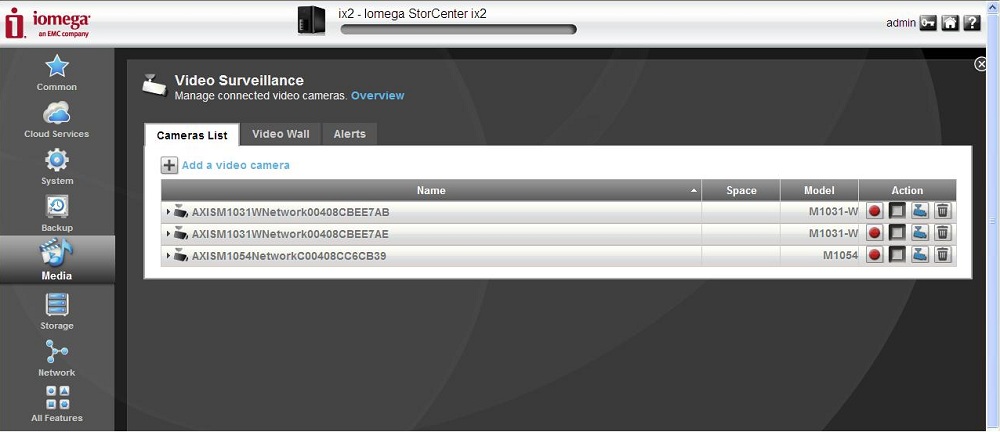Open the System settings section

click(57, 167)
